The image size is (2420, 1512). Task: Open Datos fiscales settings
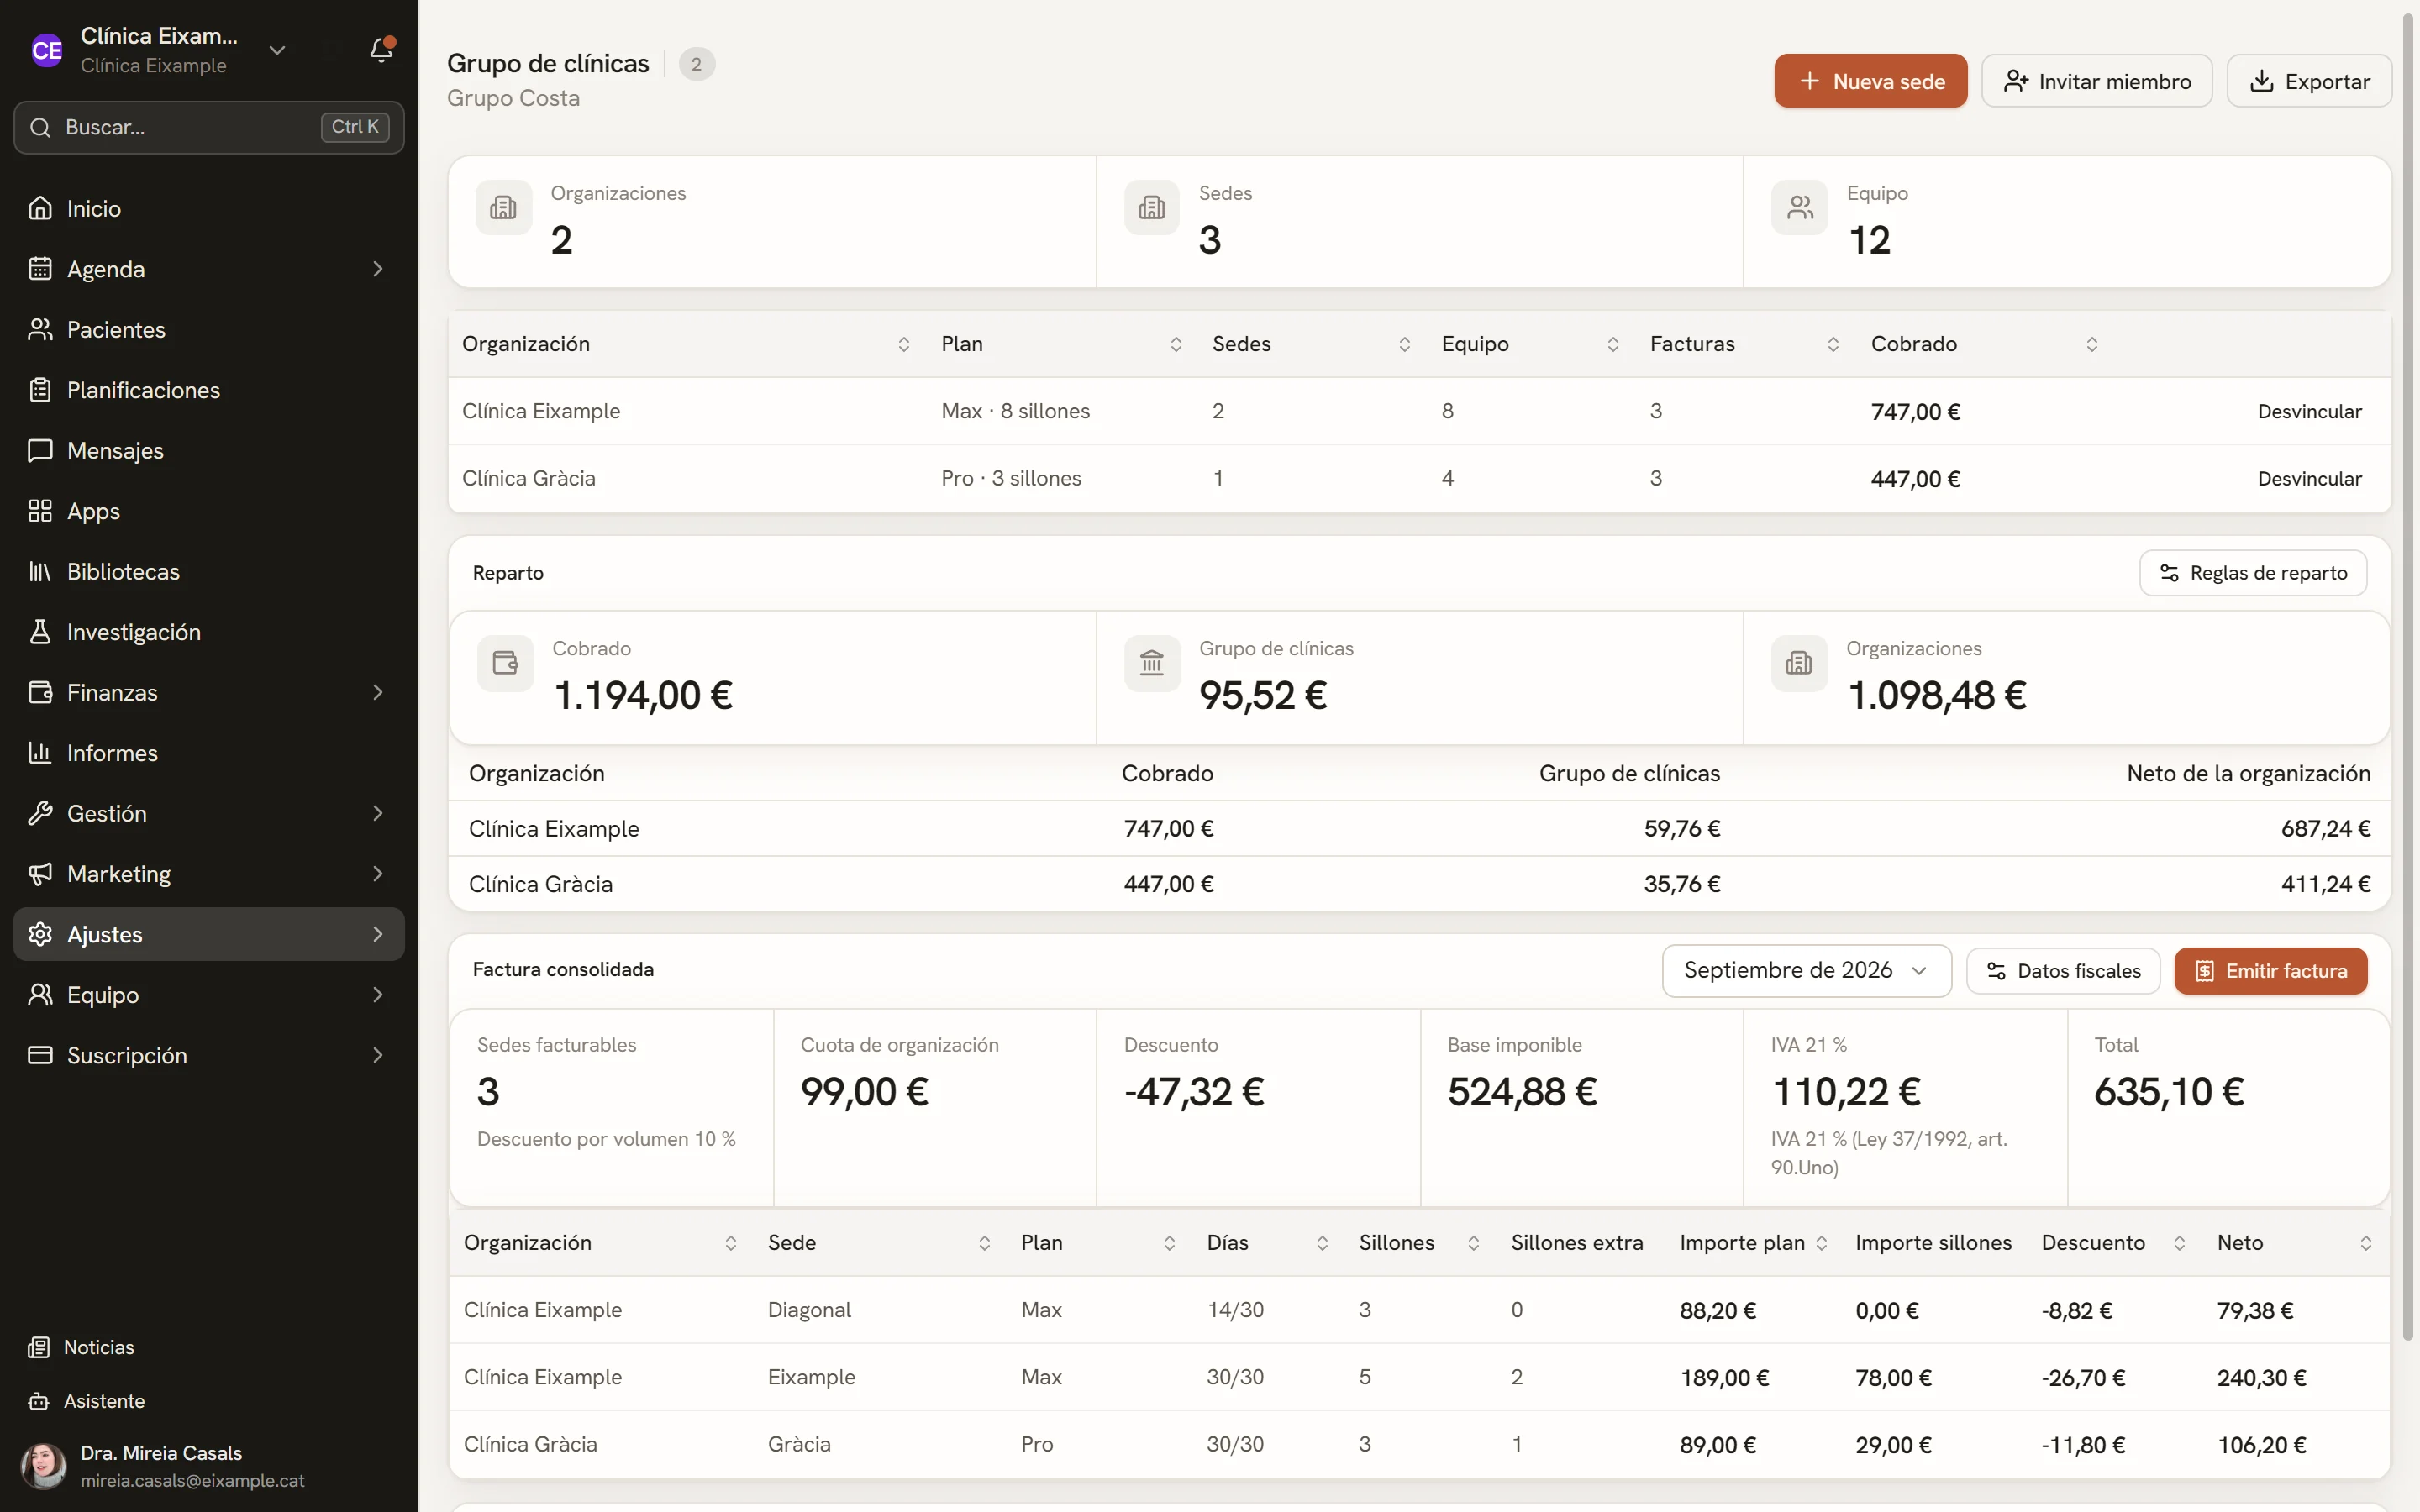[2063, 971]
